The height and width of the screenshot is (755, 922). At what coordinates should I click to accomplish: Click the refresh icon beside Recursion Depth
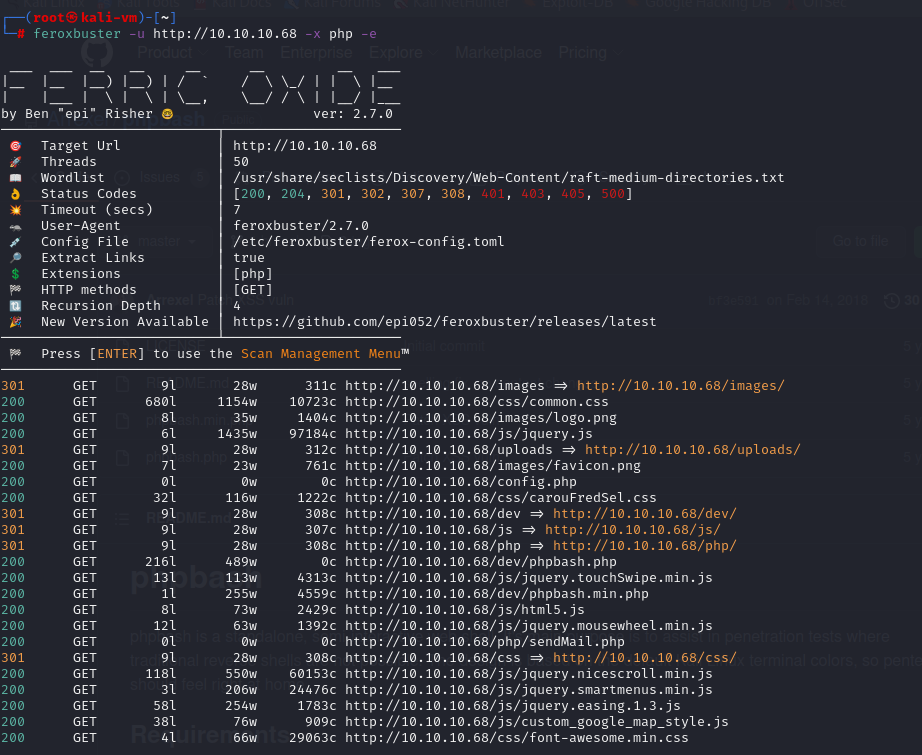click(x=14, y=306)
